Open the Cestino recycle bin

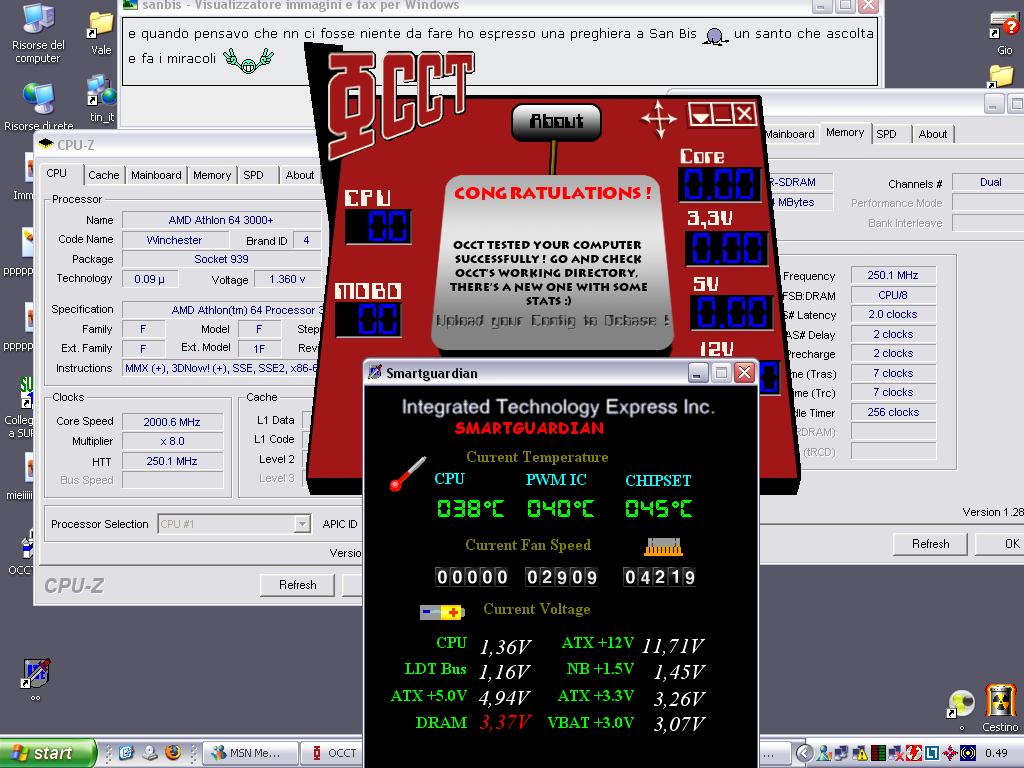[1000, 707]
